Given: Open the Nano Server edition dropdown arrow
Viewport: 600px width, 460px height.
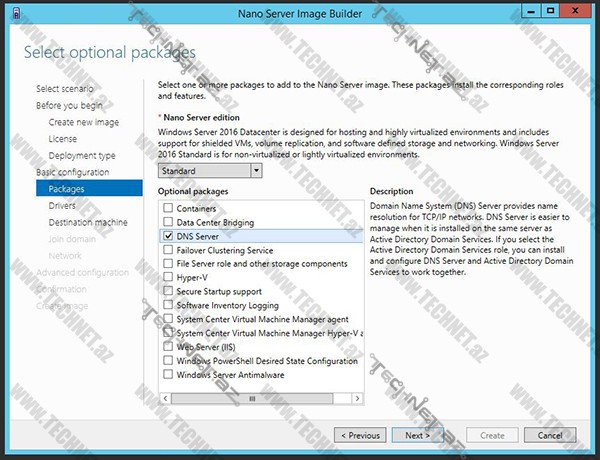Looking at the screenshot, I should [x=256, y=170].
